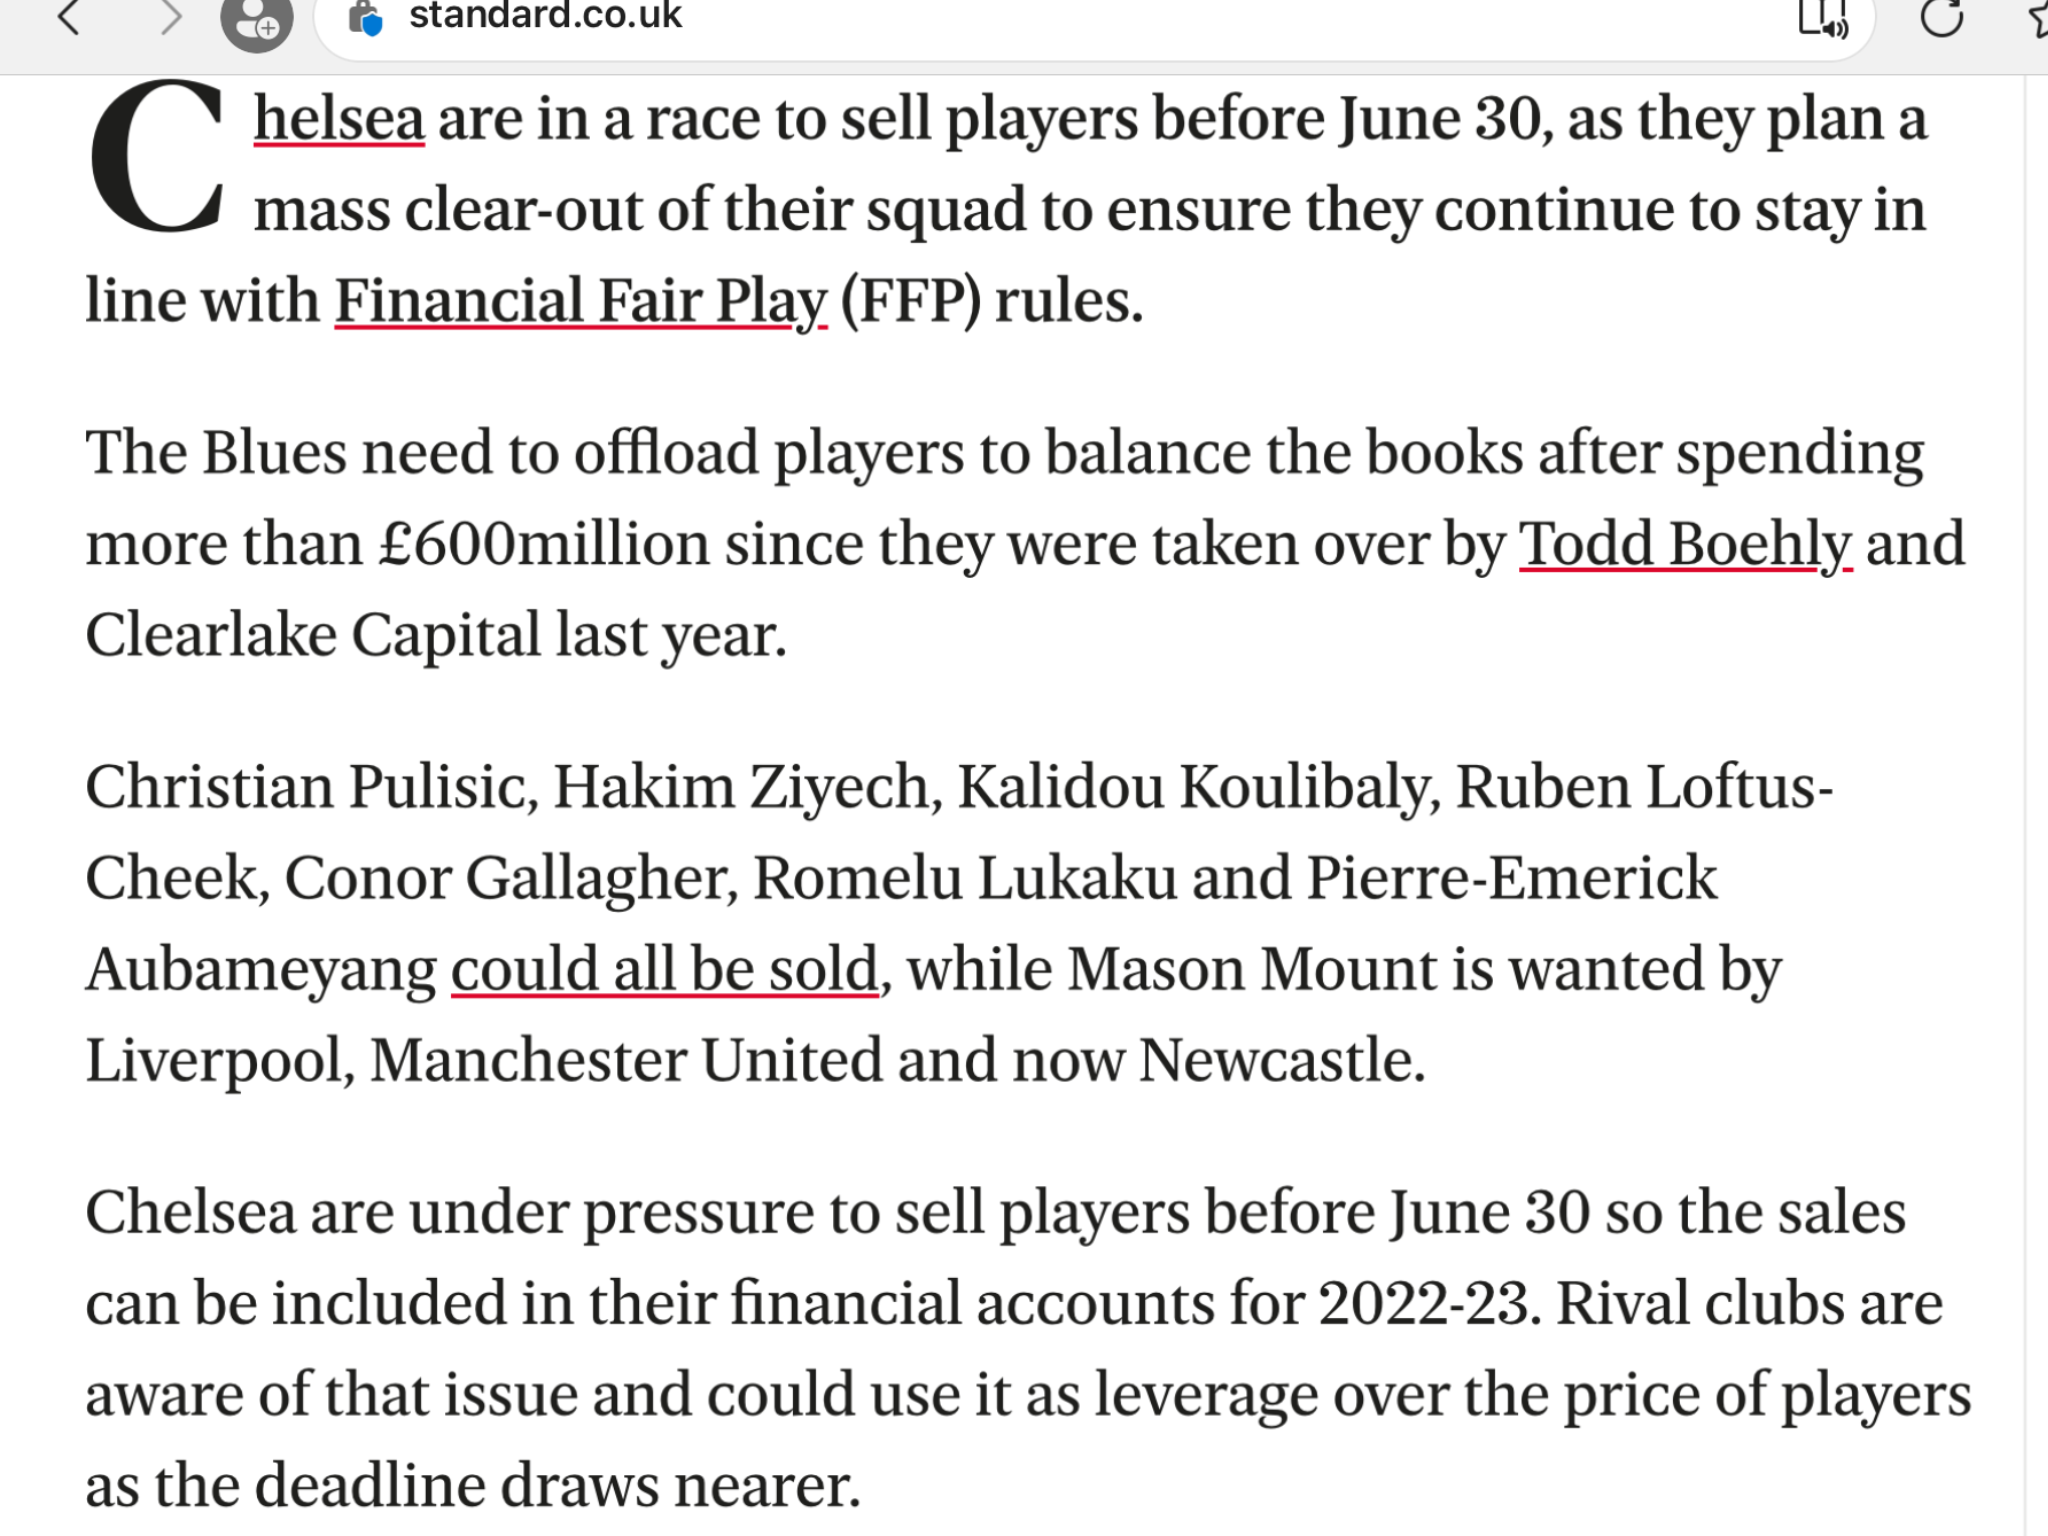Click the forward navigation arrow

[172, 17]
